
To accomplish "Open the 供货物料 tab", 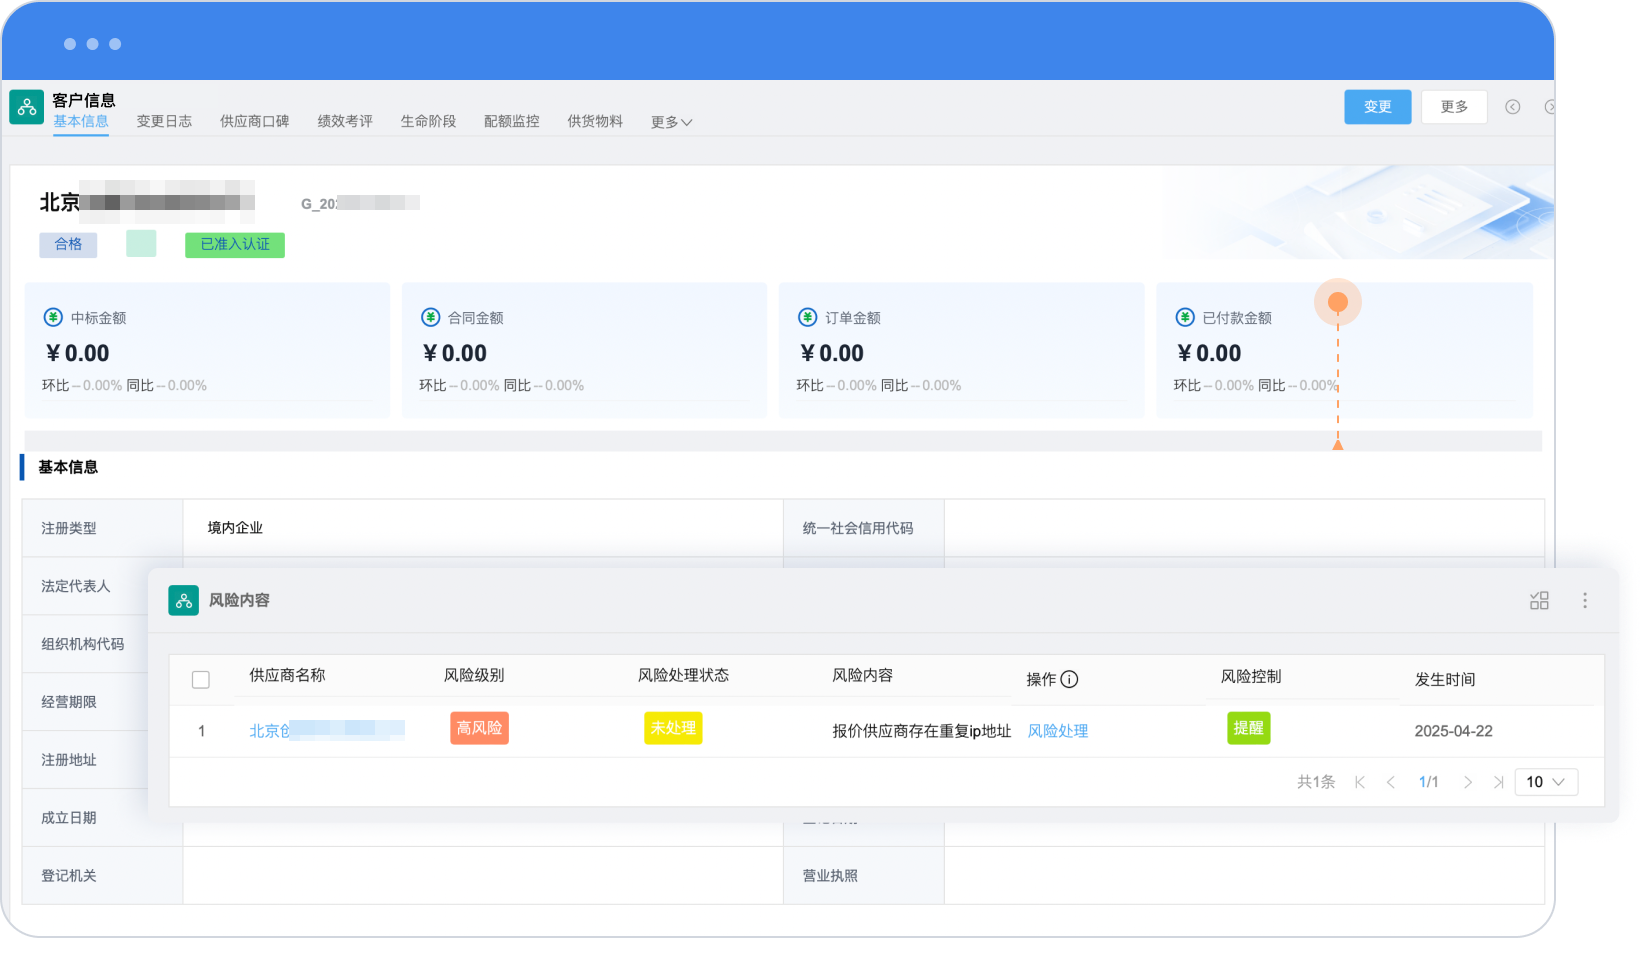I will 595,121.
